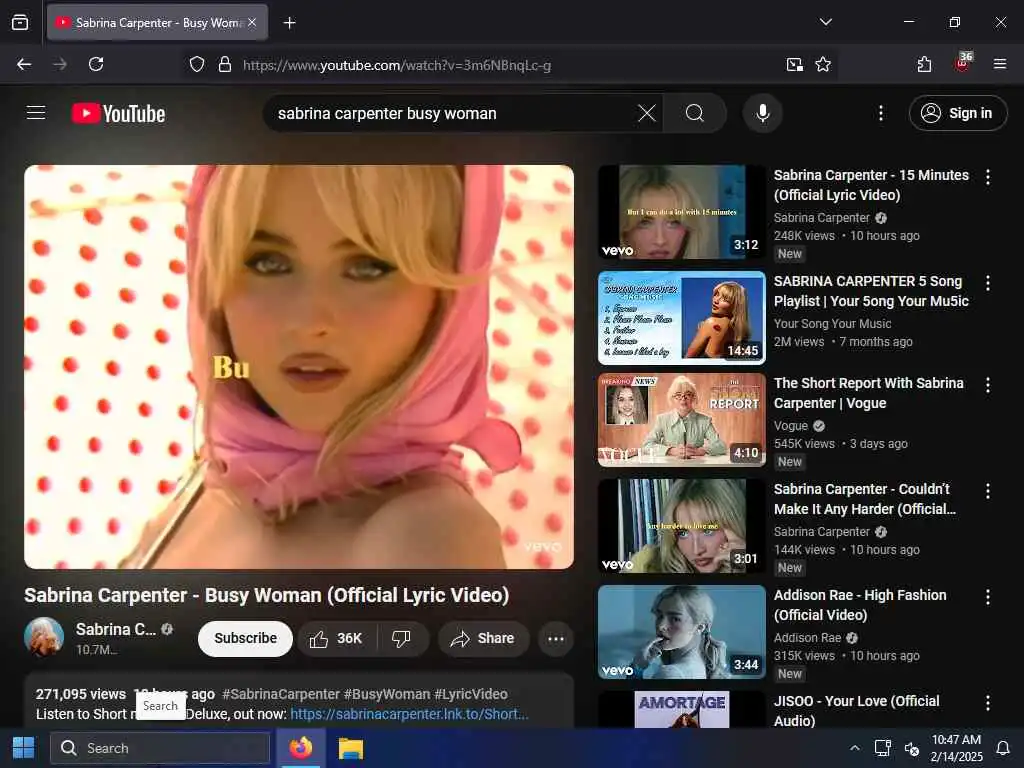Open options for Addison Rae High Fashion
Screen dimensions: 1024x768
tap(987, 596)
